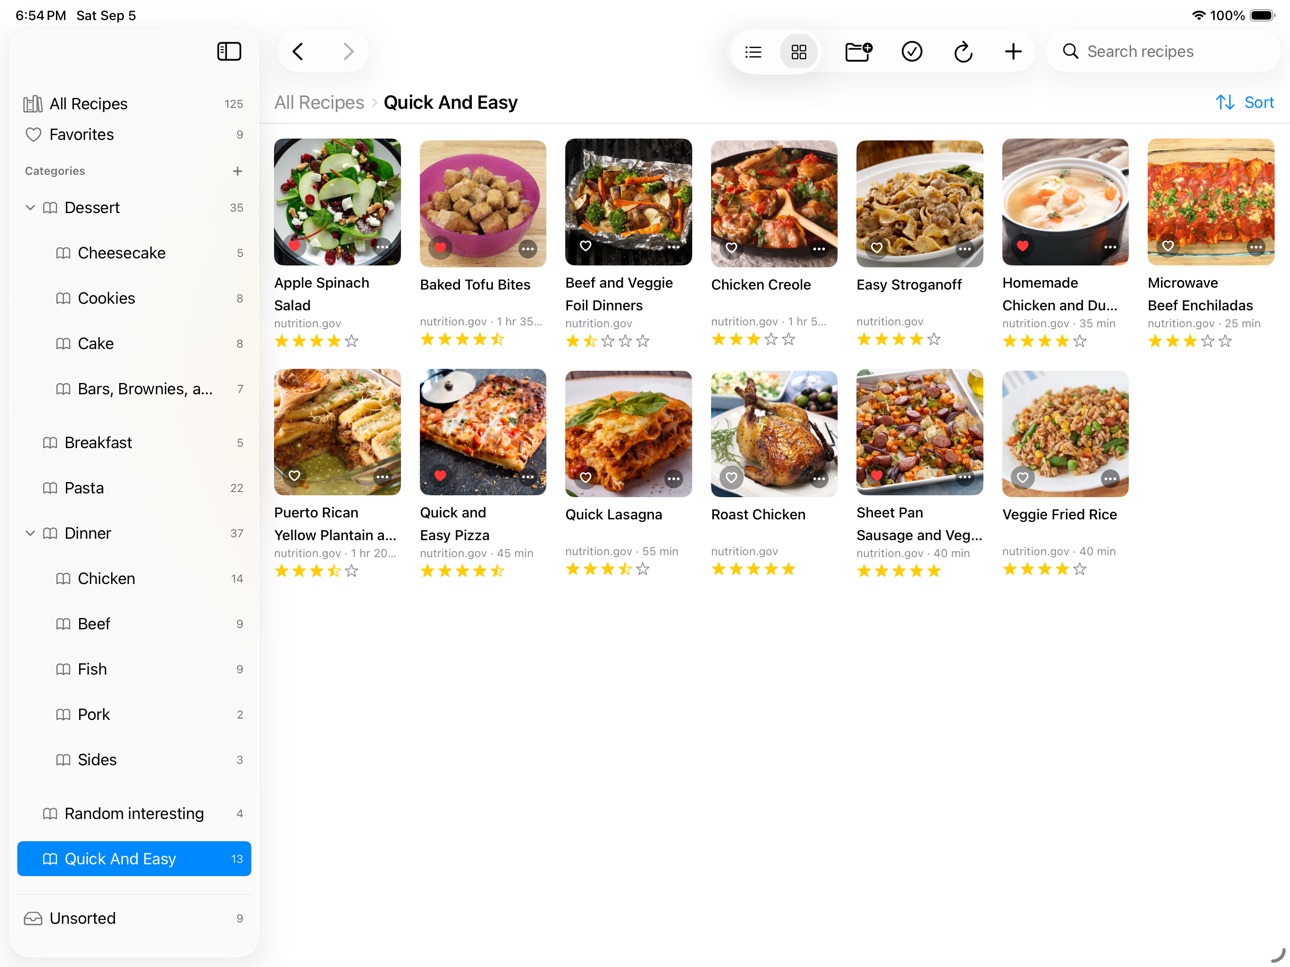Open the Cookies category

tap(134, 298)
